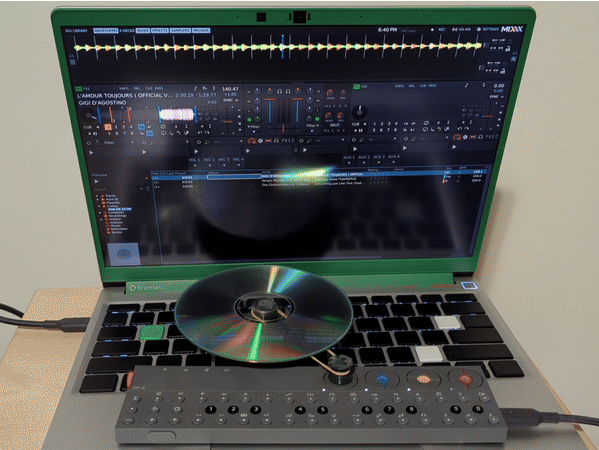599x450 pixels.
Task: Click the left deck CUE button
Action: coord(87,127)
